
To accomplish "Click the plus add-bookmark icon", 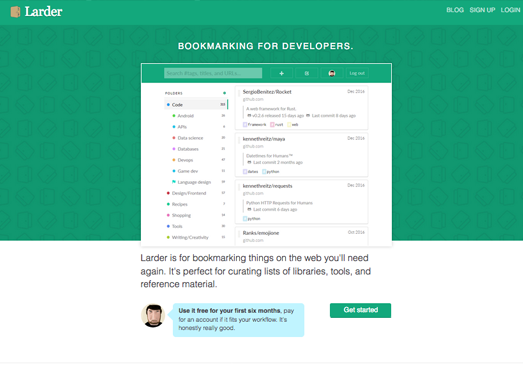I will click(282, 73).
